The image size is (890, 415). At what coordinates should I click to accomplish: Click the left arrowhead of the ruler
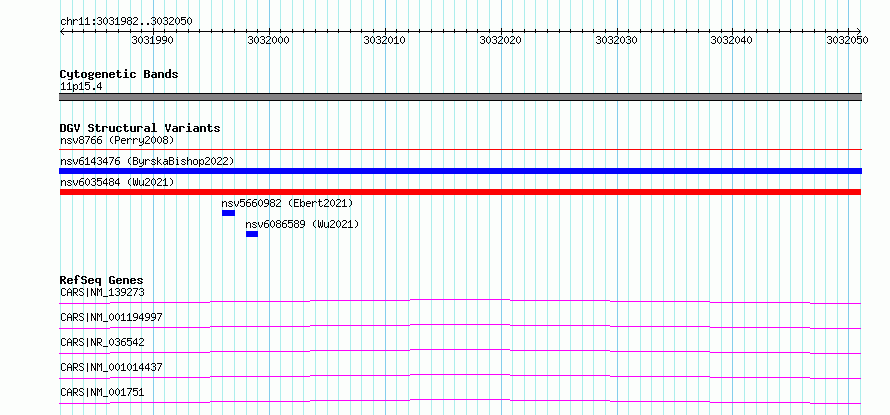click(x=62, y=31)
